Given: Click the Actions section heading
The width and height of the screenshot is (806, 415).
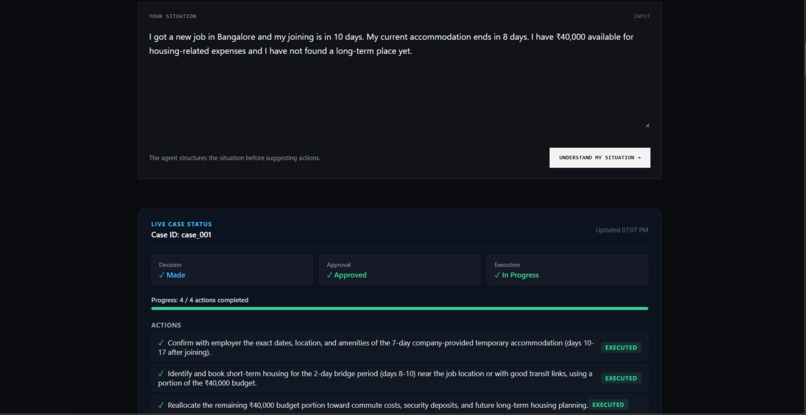Looking at the screenshot, I should [x=166, y=326].
